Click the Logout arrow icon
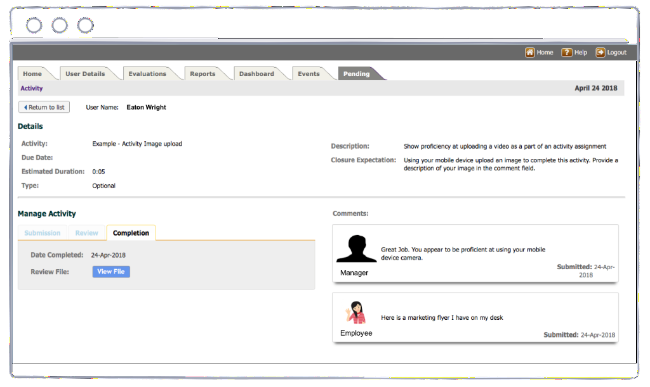Image resolution: width=650 pixels, height=387 pixels. point(600,52)
